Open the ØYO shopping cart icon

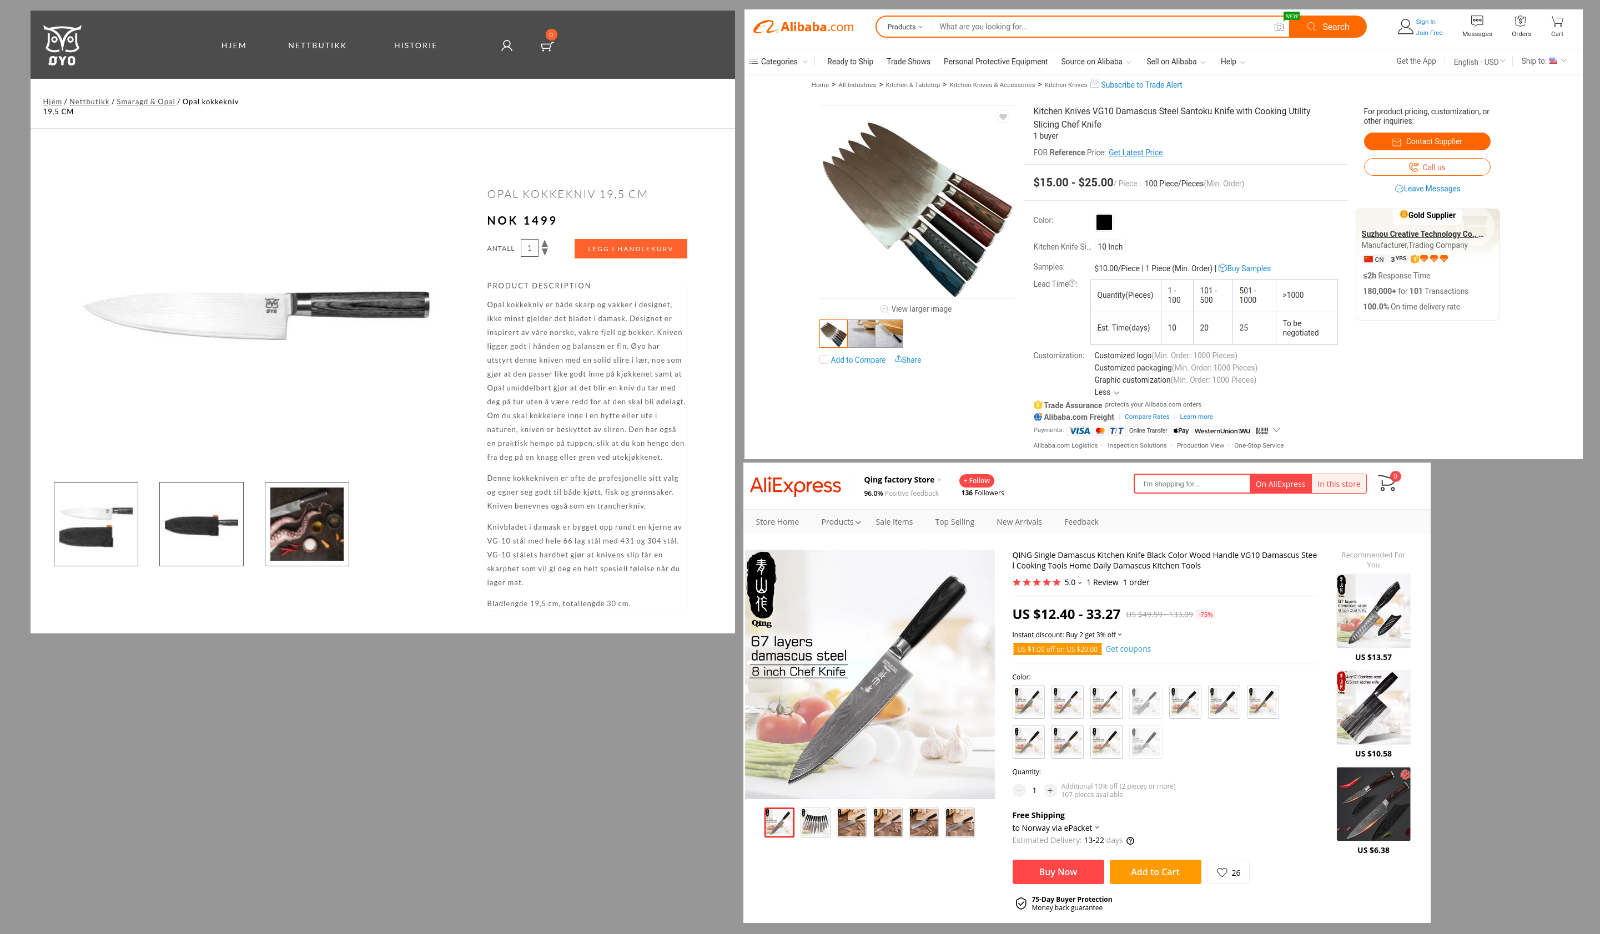coord(547,45)
